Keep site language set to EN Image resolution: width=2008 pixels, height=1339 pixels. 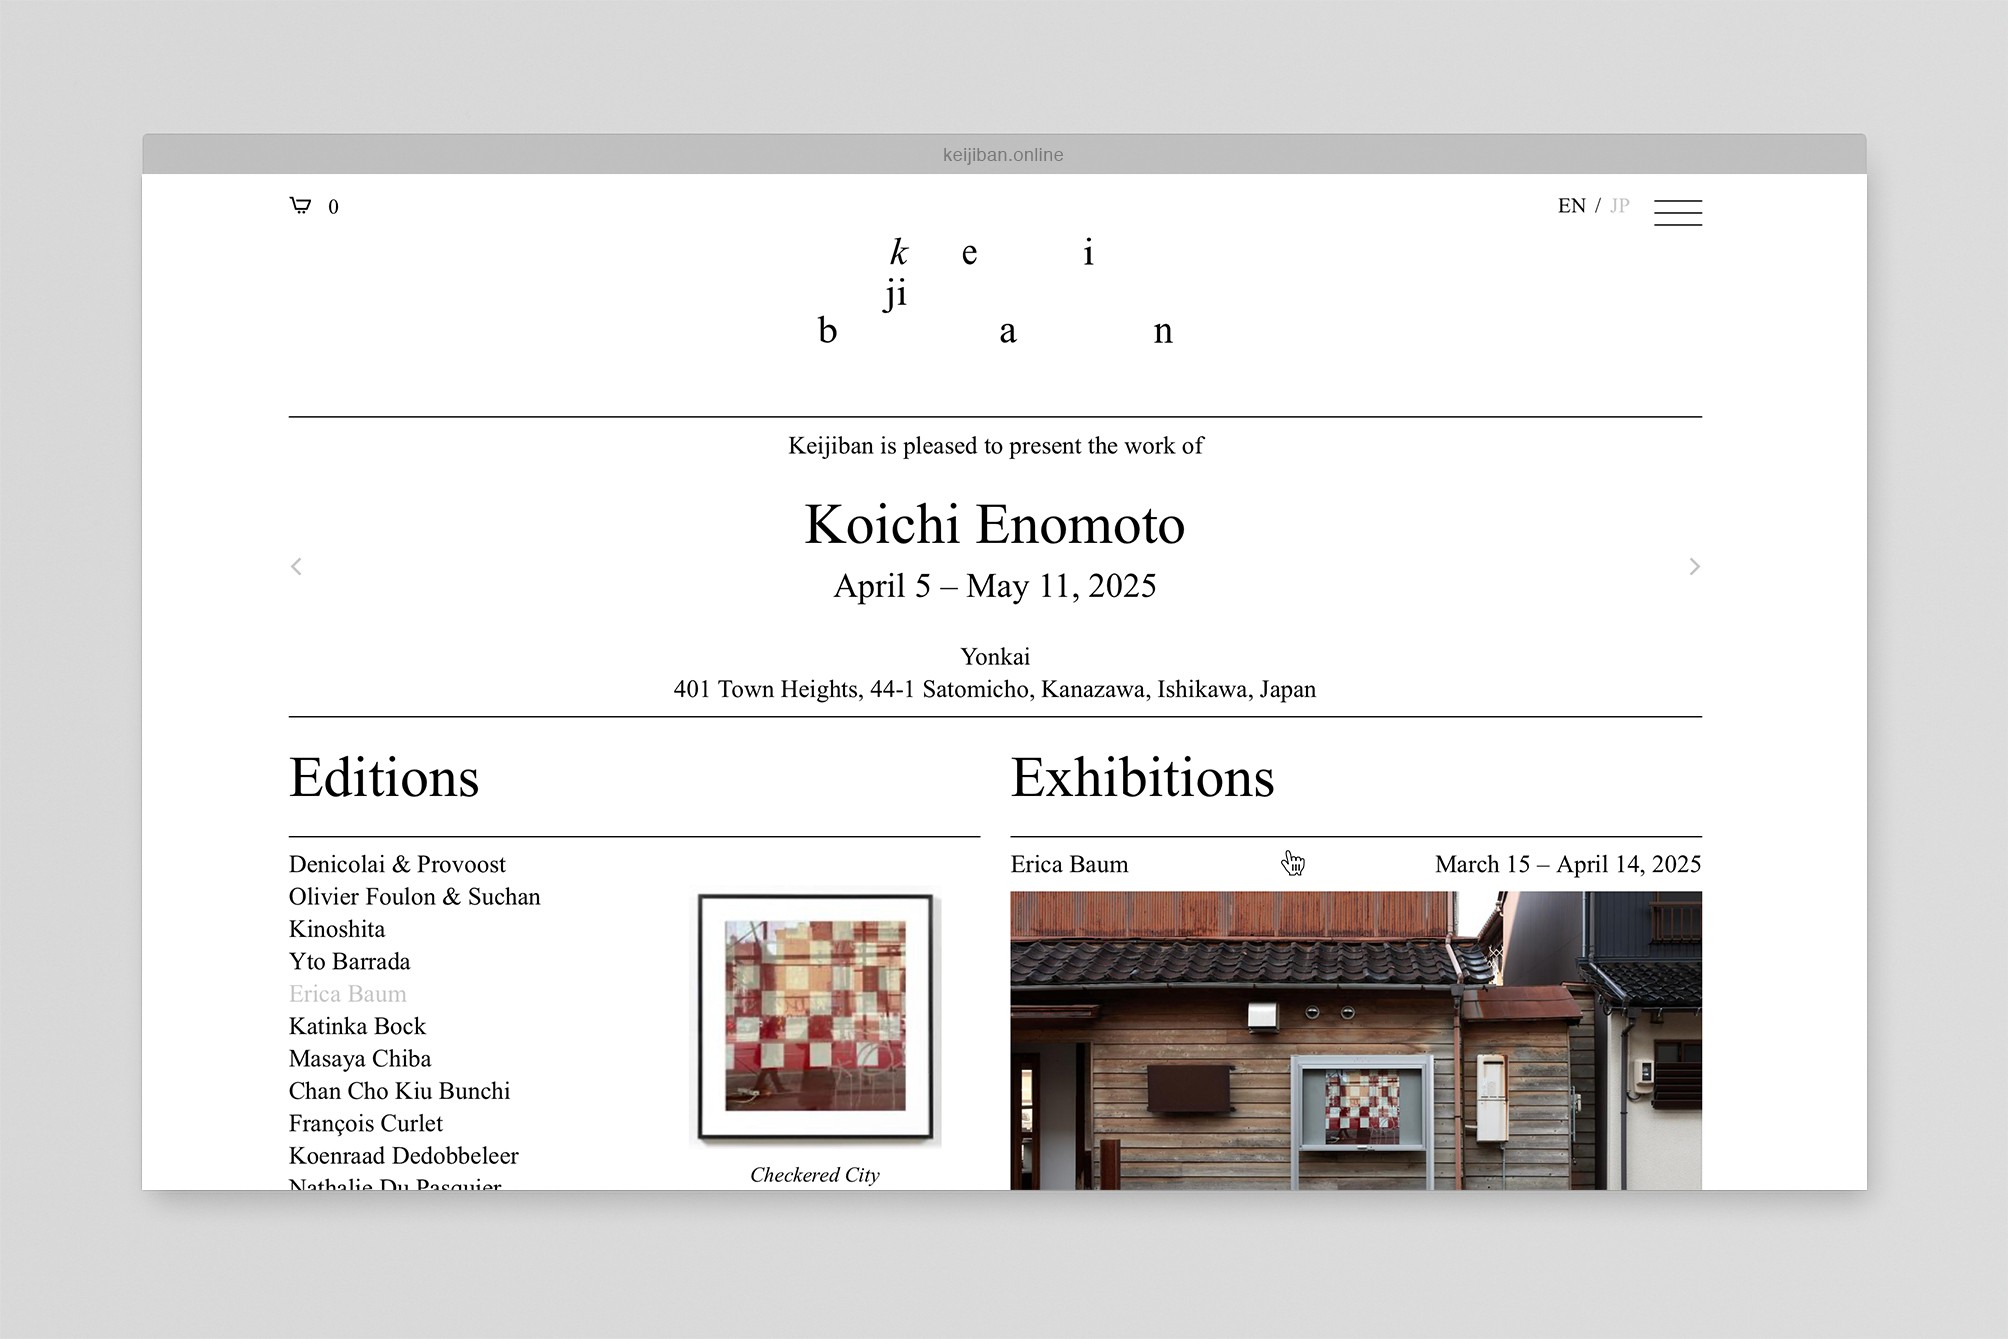point(1572,205)
